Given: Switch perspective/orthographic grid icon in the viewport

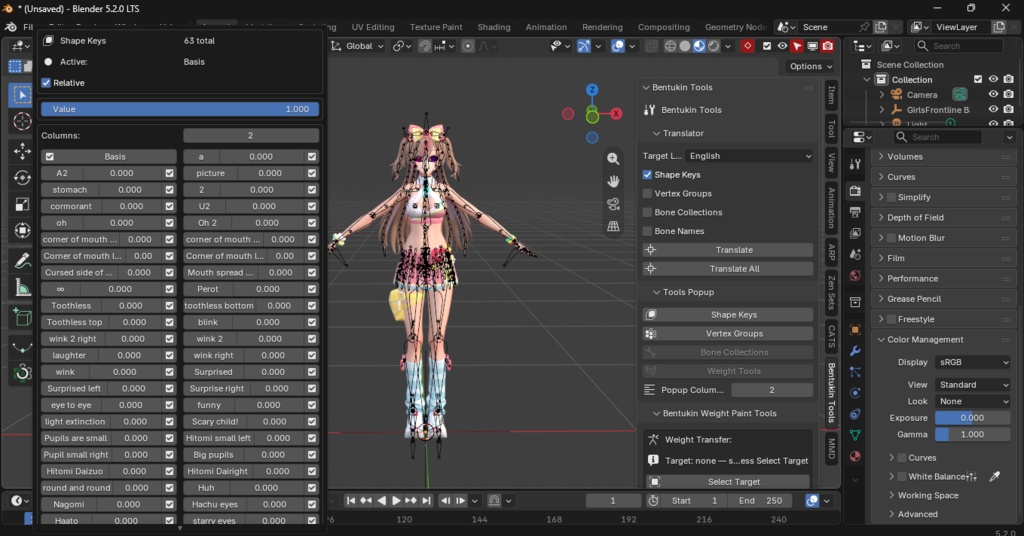Looking at the screenshot, I should pos(613,227).
